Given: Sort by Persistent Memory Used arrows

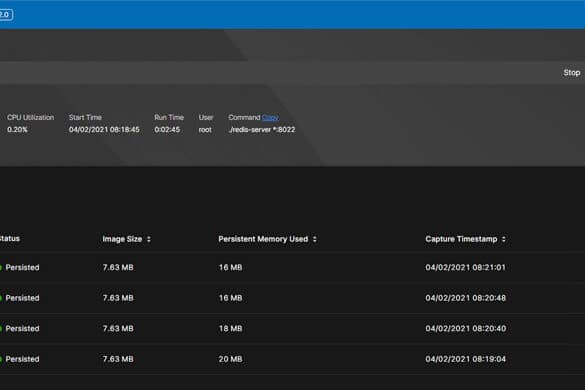Looking at the screenshot, I should pyautogui.click(x=315, y=239).
